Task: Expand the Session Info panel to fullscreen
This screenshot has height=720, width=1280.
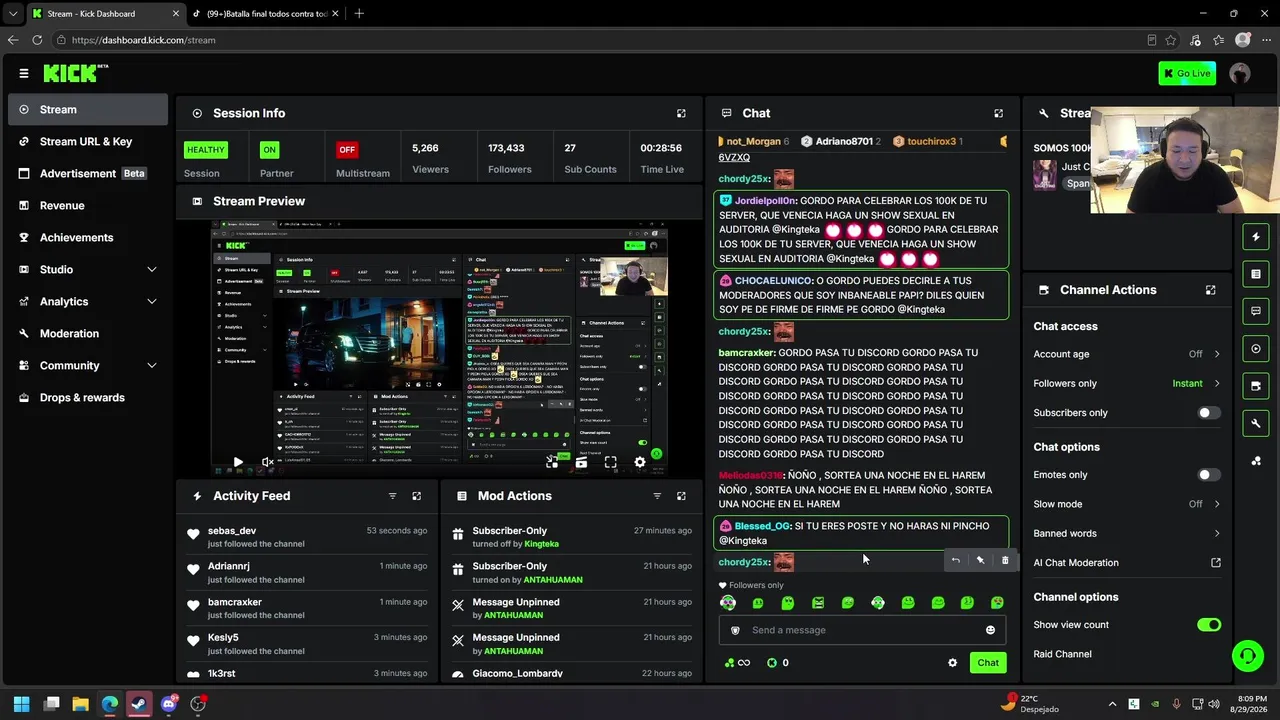Action: pyautogui.click(x=681, y=114)
